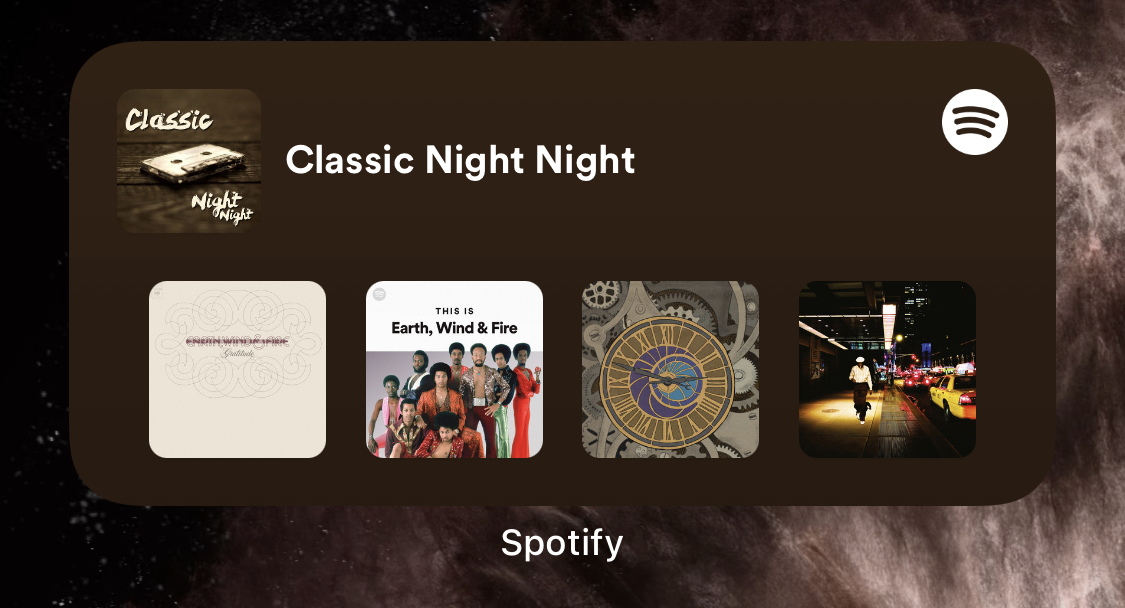Click small Spotify logo on This Is cover

(x=380, y=294)
